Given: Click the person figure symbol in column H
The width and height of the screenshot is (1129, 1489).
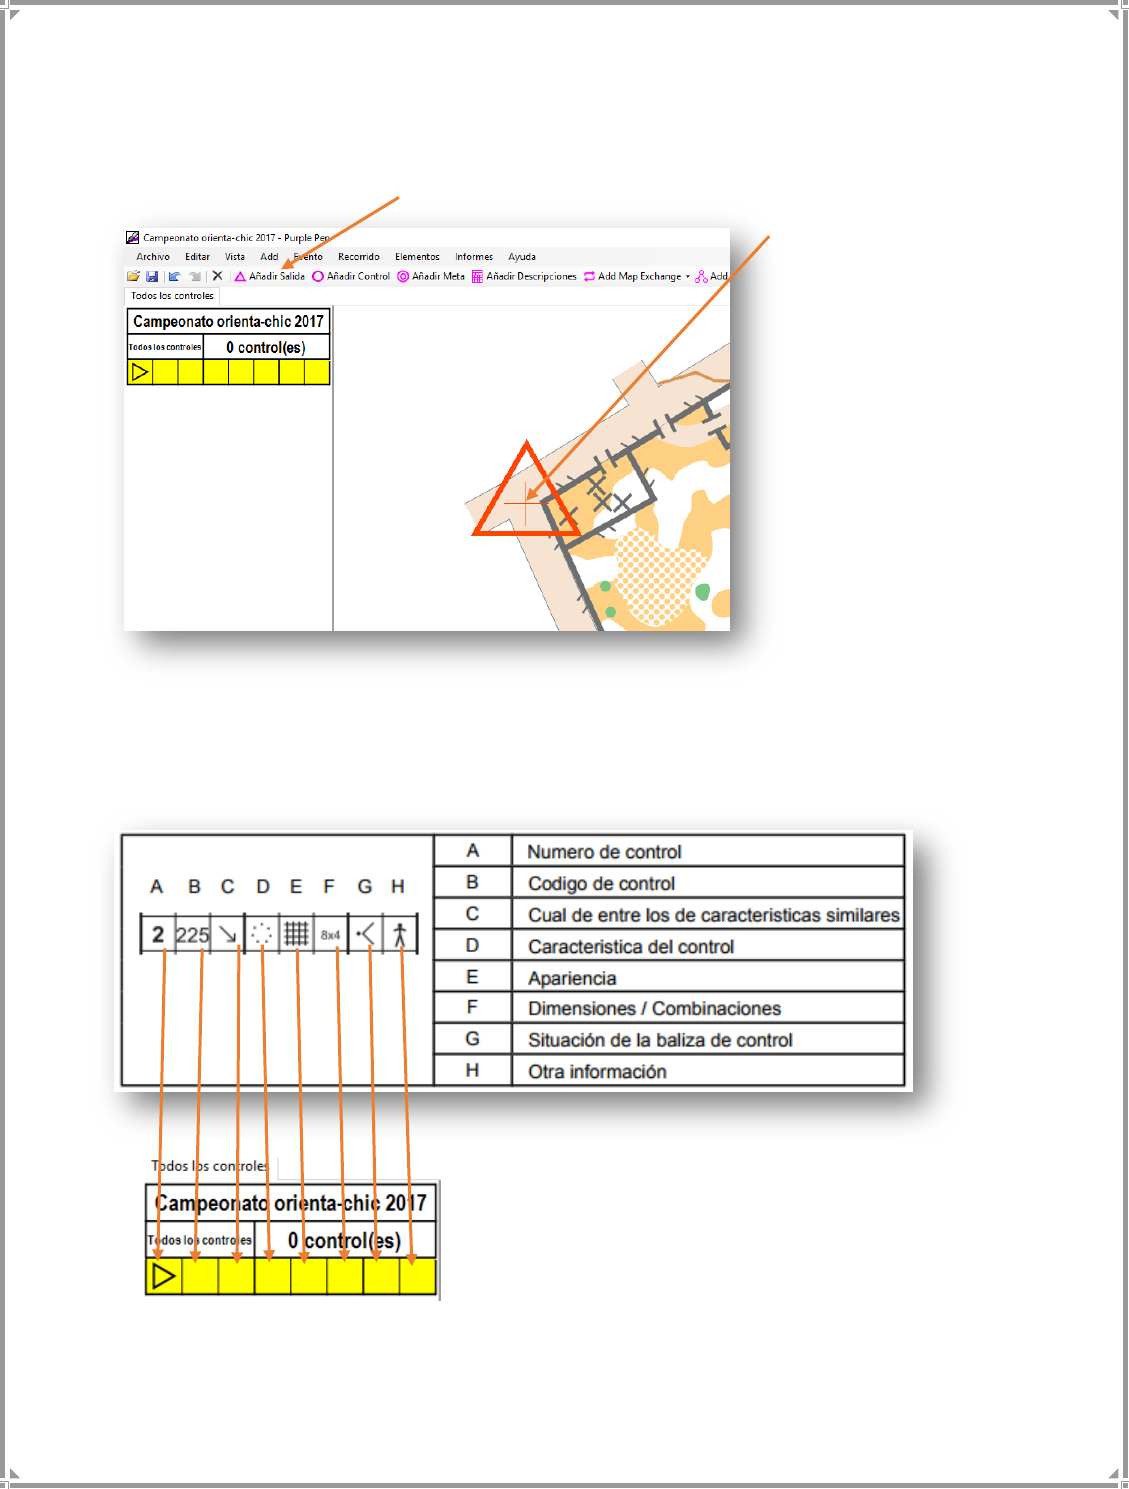Looking at the screenshot, I should pyautogui.click(x=400, y=935).
